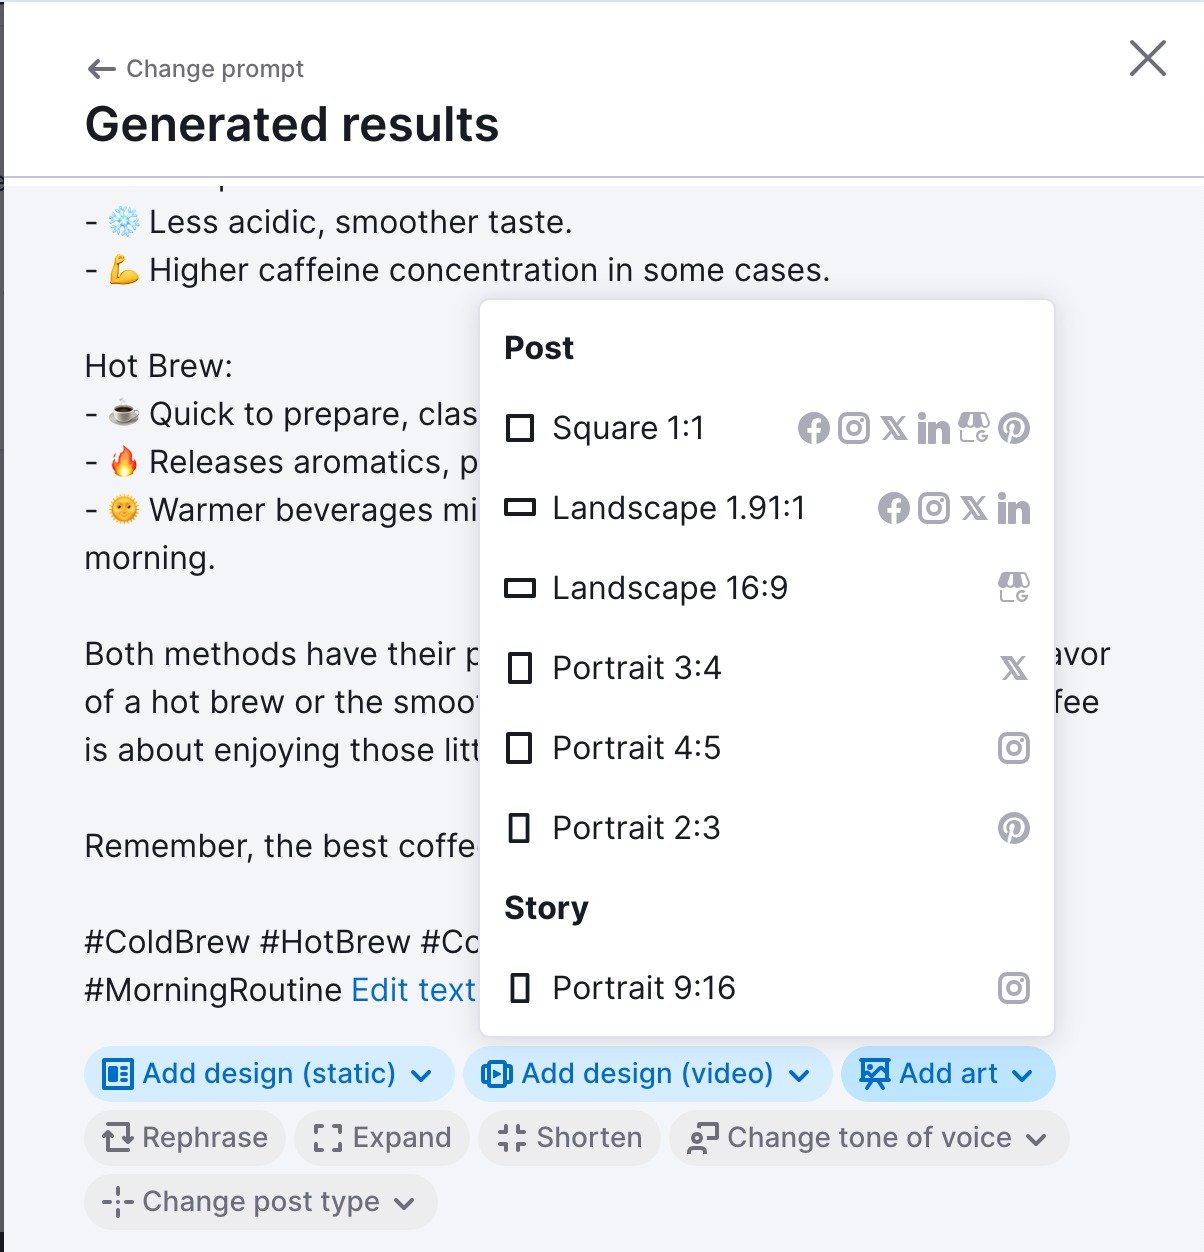Click the LinkedIn icon beside Landscape 1.91:1
Image resolution: width=1204 pixels, height=1252 pixels.
[1016, 508]
